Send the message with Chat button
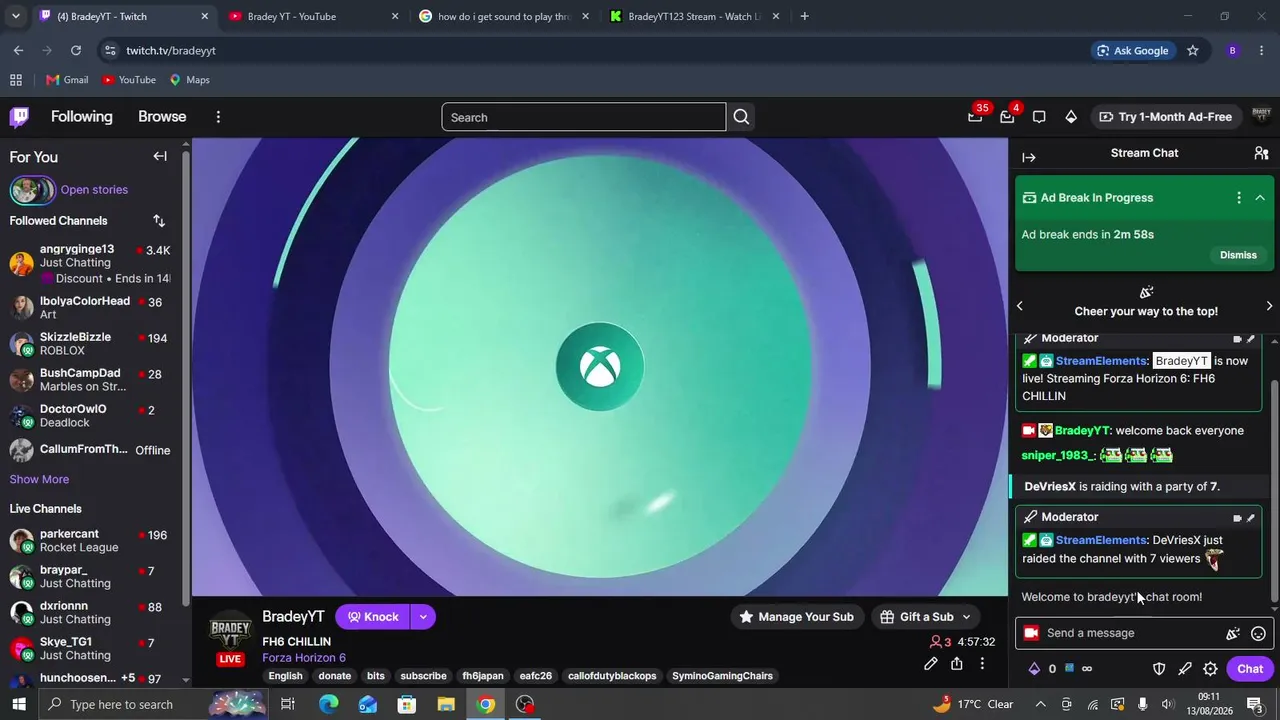The height and width of the screenshot is (720, 1280). (1250, 669)
